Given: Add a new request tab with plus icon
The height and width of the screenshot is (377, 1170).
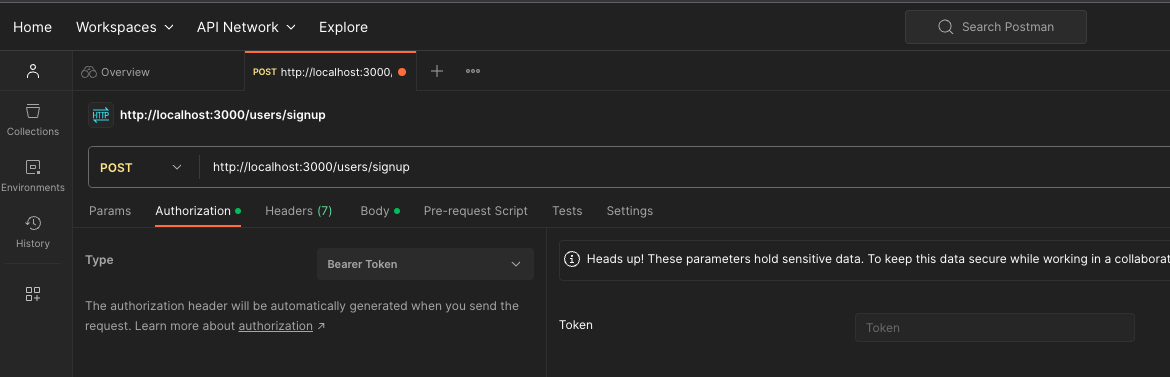Looking at the screenshot, I should tap(437, 71).
